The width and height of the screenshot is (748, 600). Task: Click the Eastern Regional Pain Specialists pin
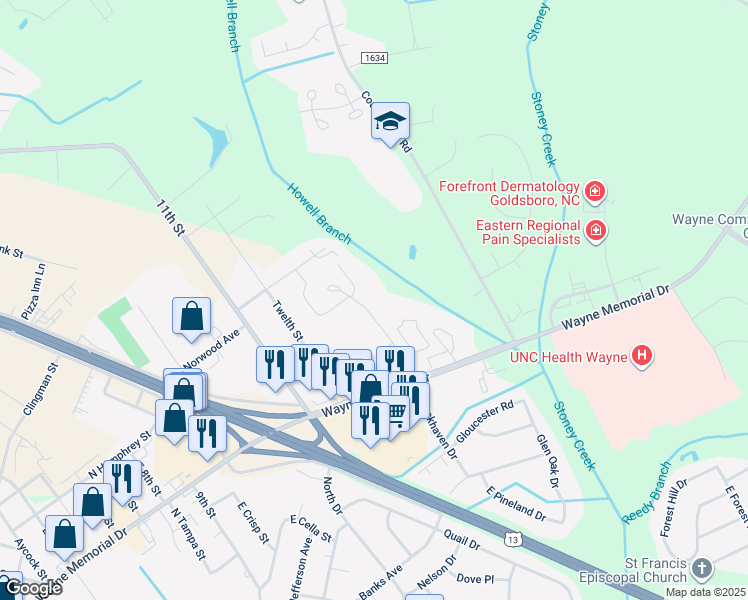(595, 231)
